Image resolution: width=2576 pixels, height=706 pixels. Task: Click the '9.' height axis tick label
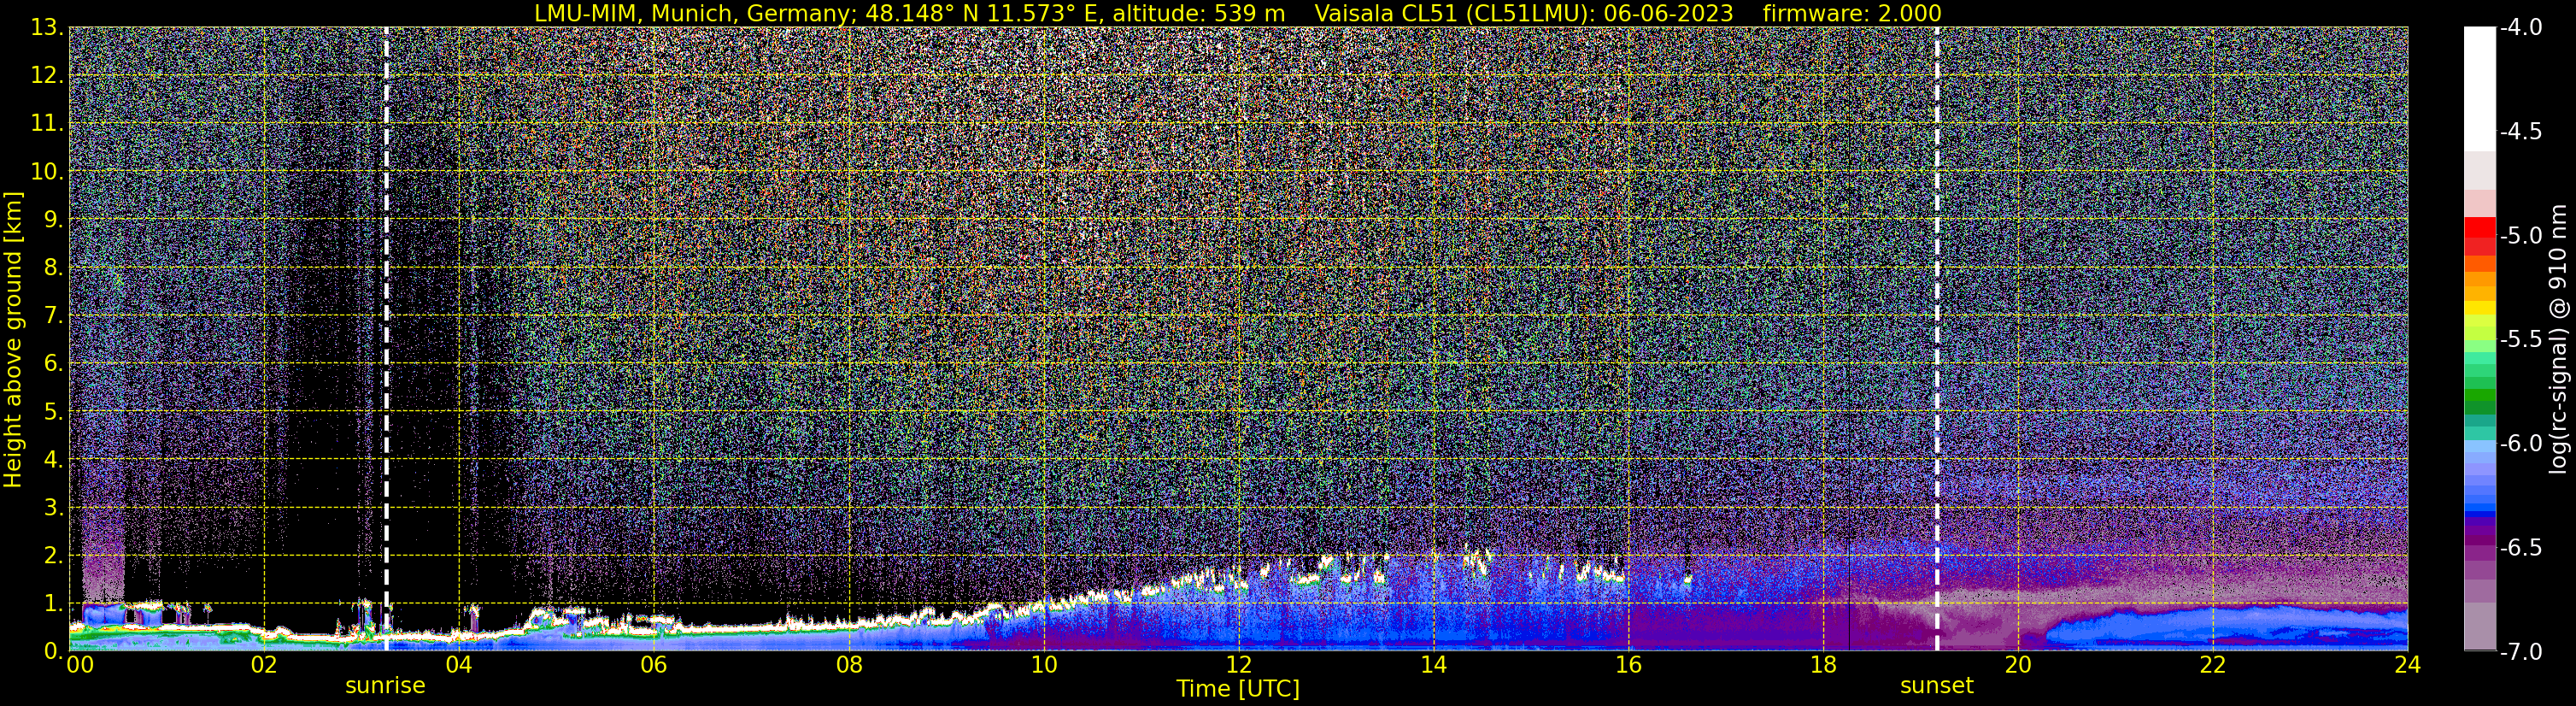(x=53, y=219)
